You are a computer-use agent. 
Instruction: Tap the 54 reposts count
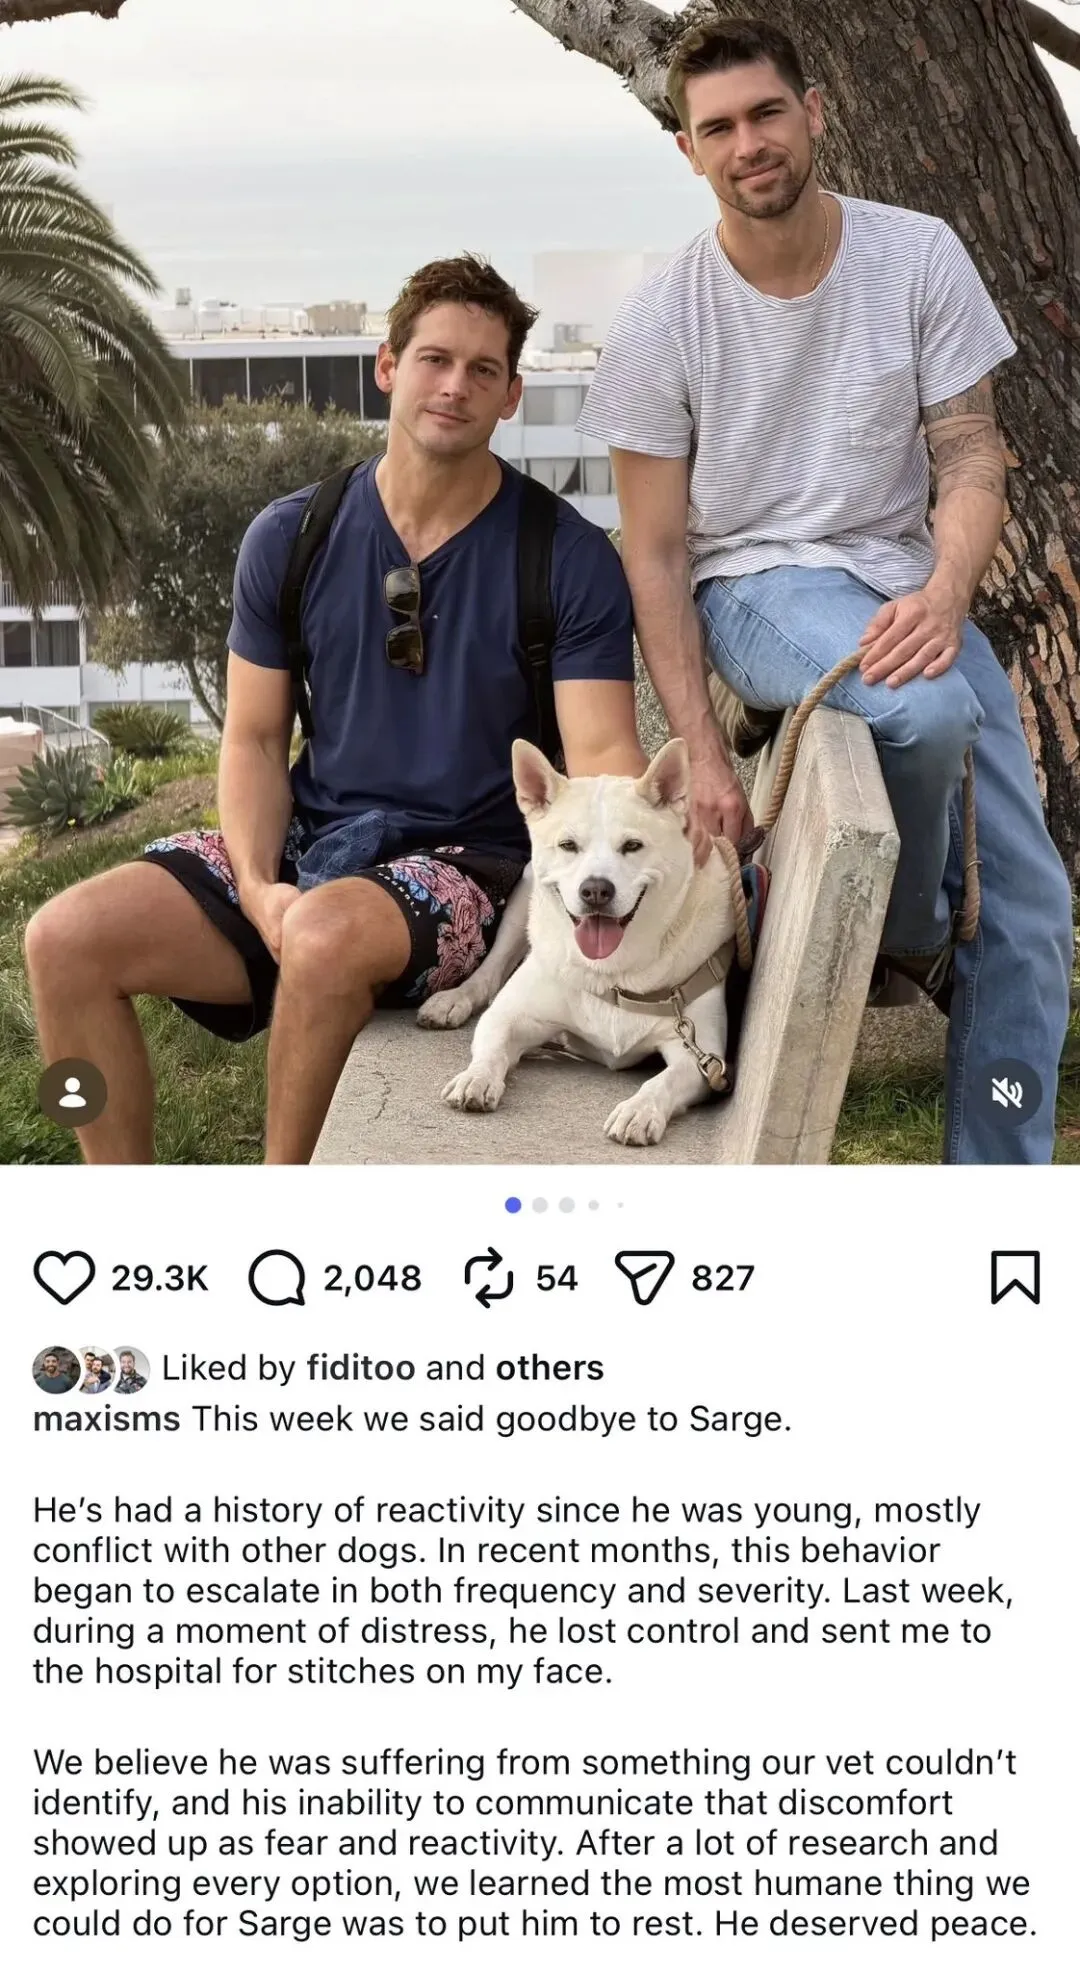pos(557,1278)
